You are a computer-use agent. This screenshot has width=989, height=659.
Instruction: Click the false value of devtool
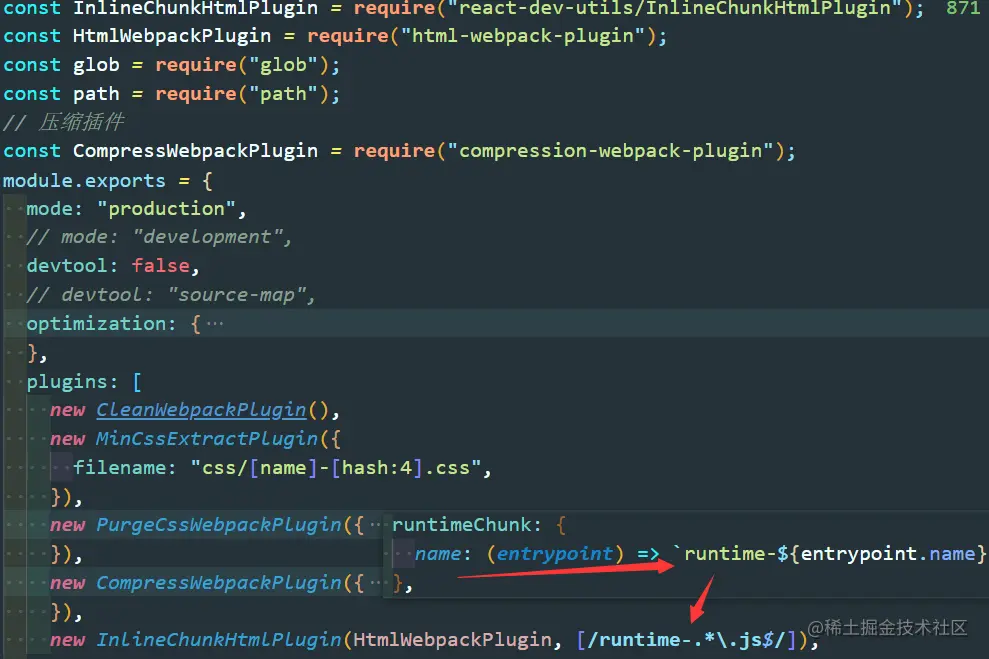point(161,266)
